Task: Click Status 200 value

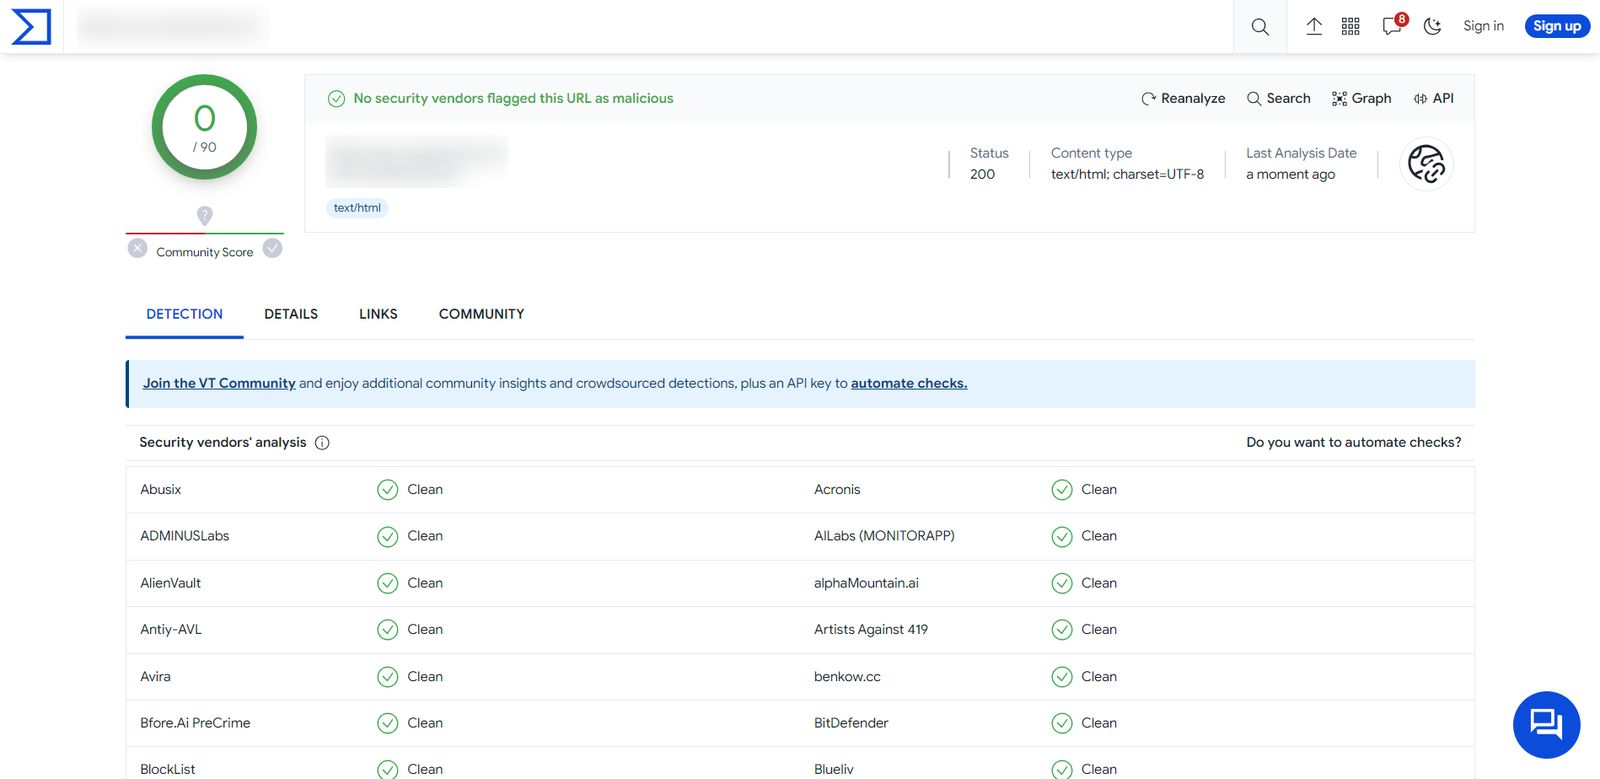Action: (982, 174)
